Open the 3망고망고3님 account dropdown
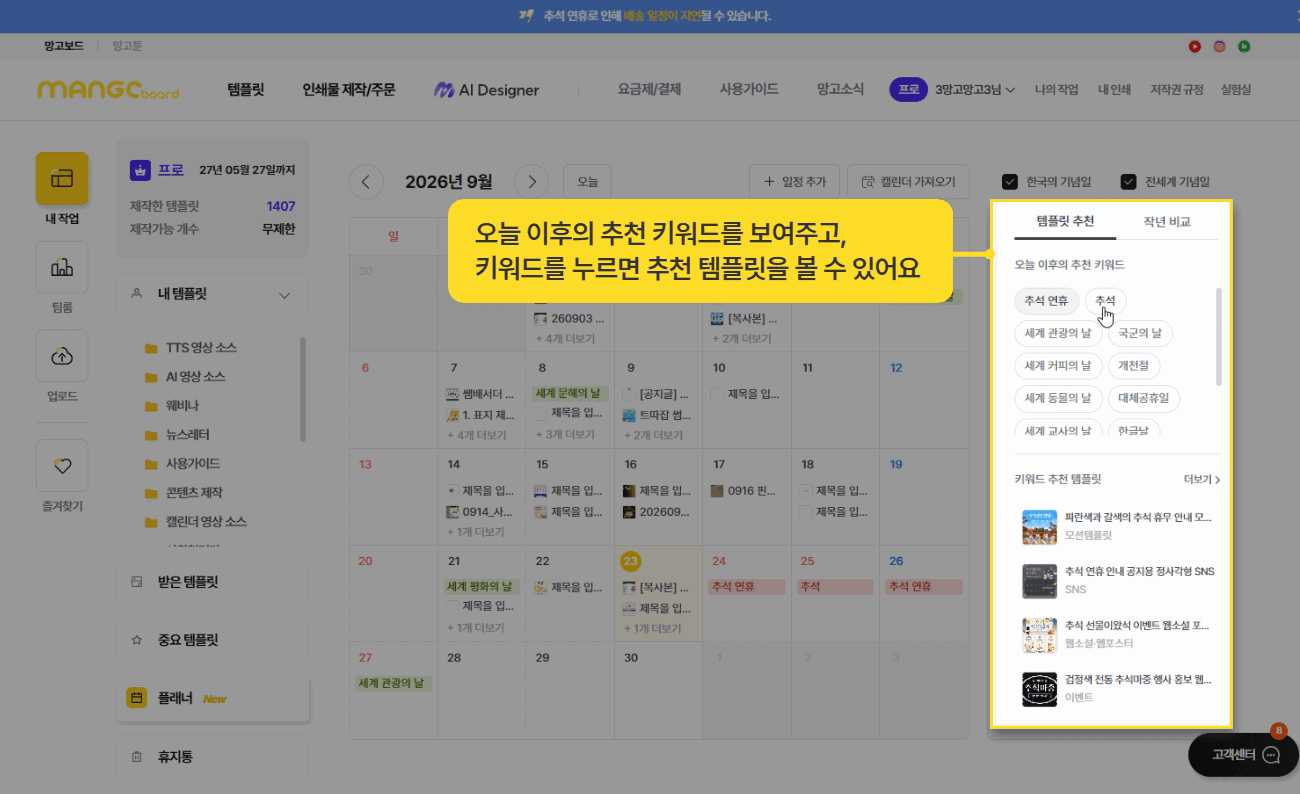Screen dimensions: 1300x794 click(x=975, y=90)
